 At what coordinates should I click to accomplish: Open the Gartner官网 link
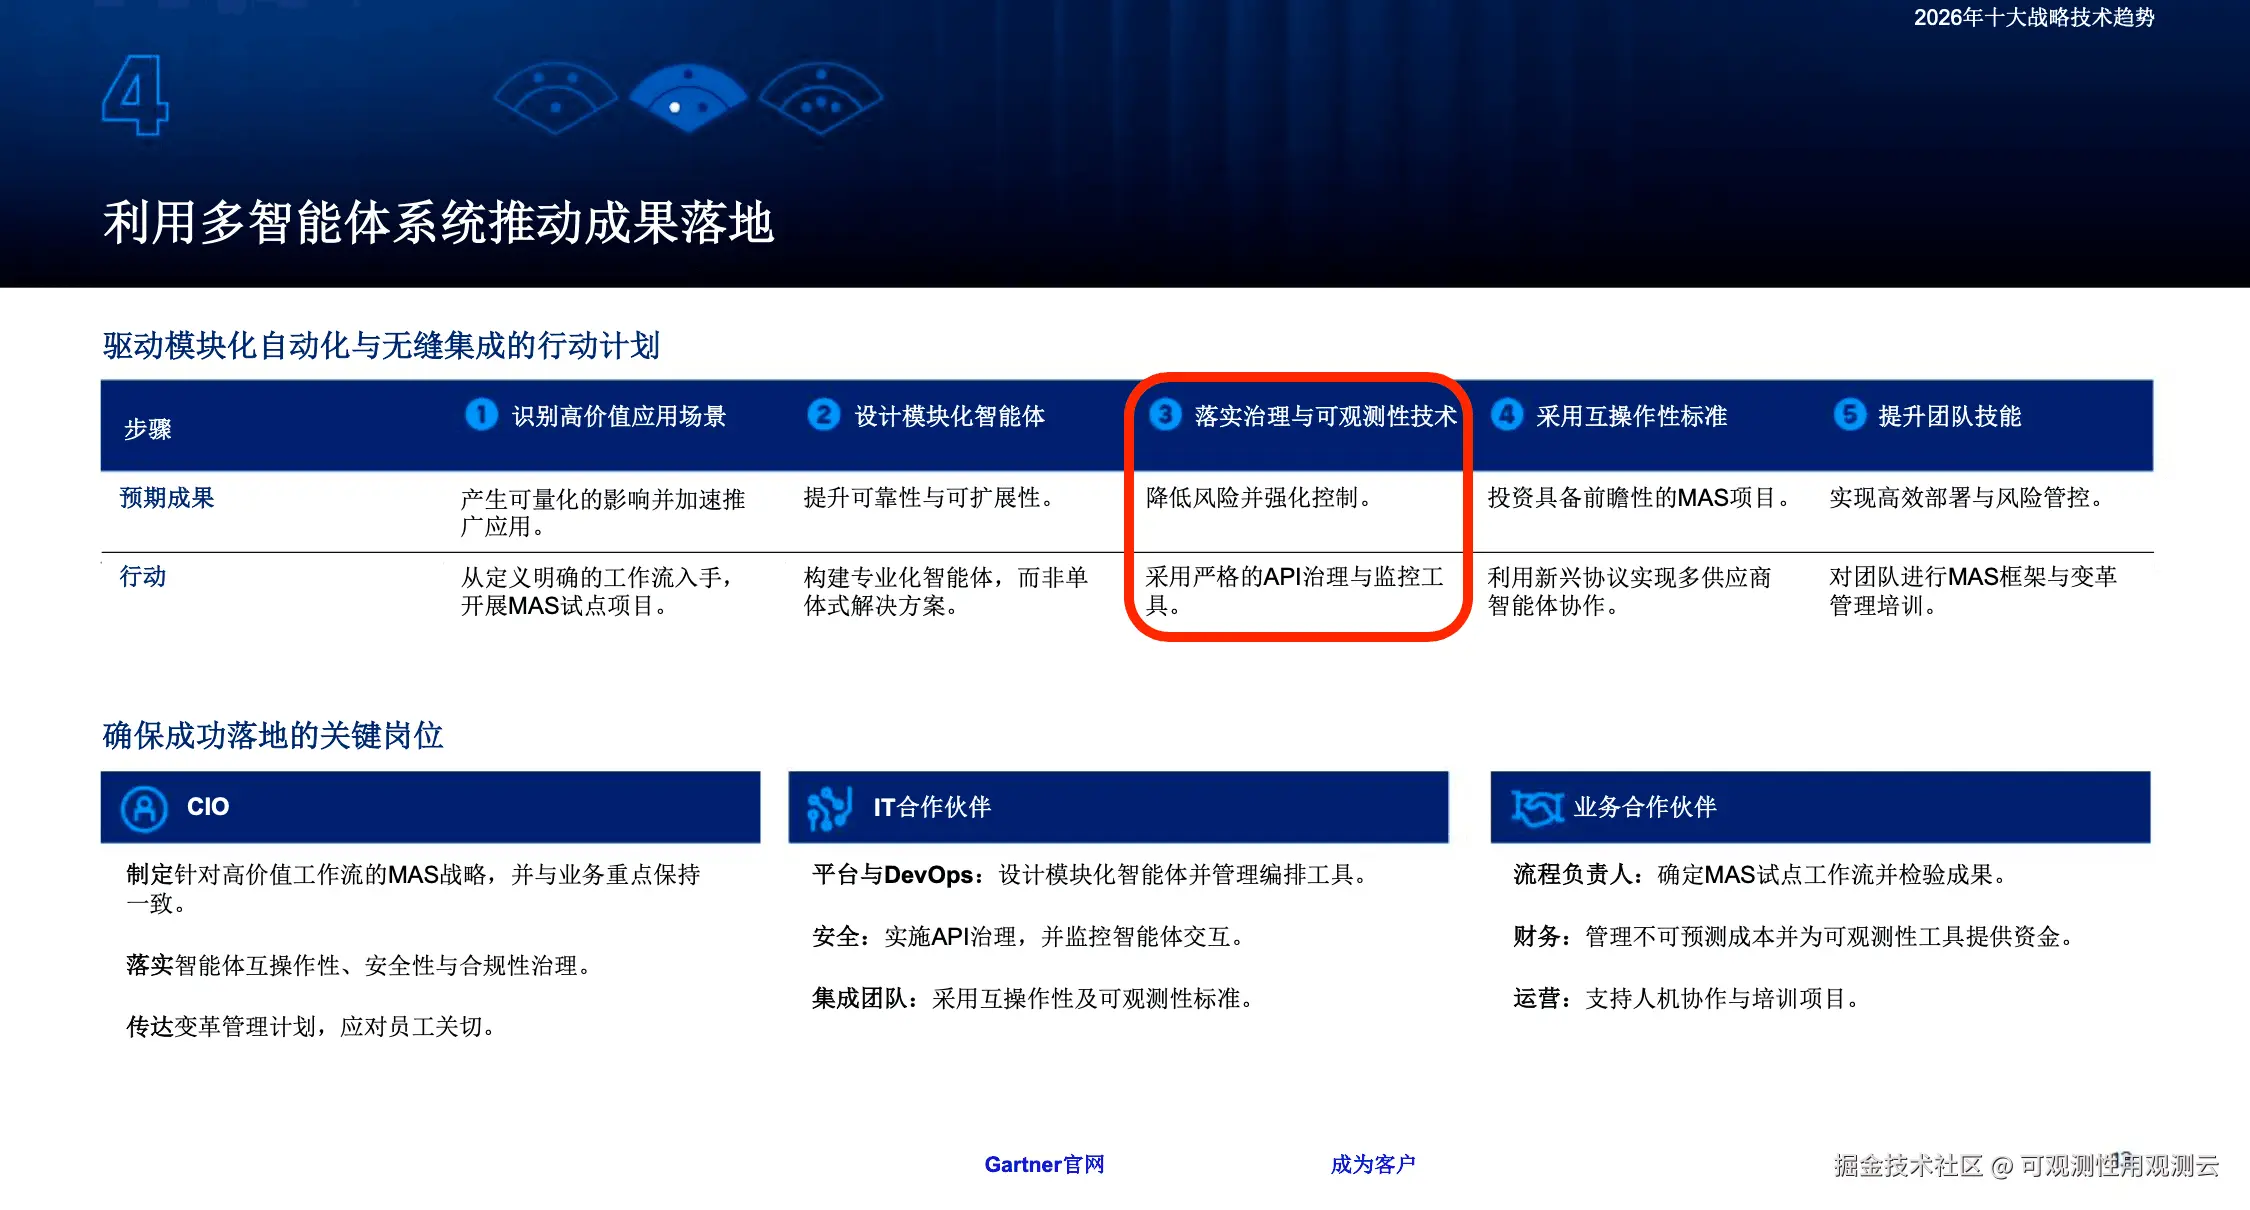point(1044,1164)
